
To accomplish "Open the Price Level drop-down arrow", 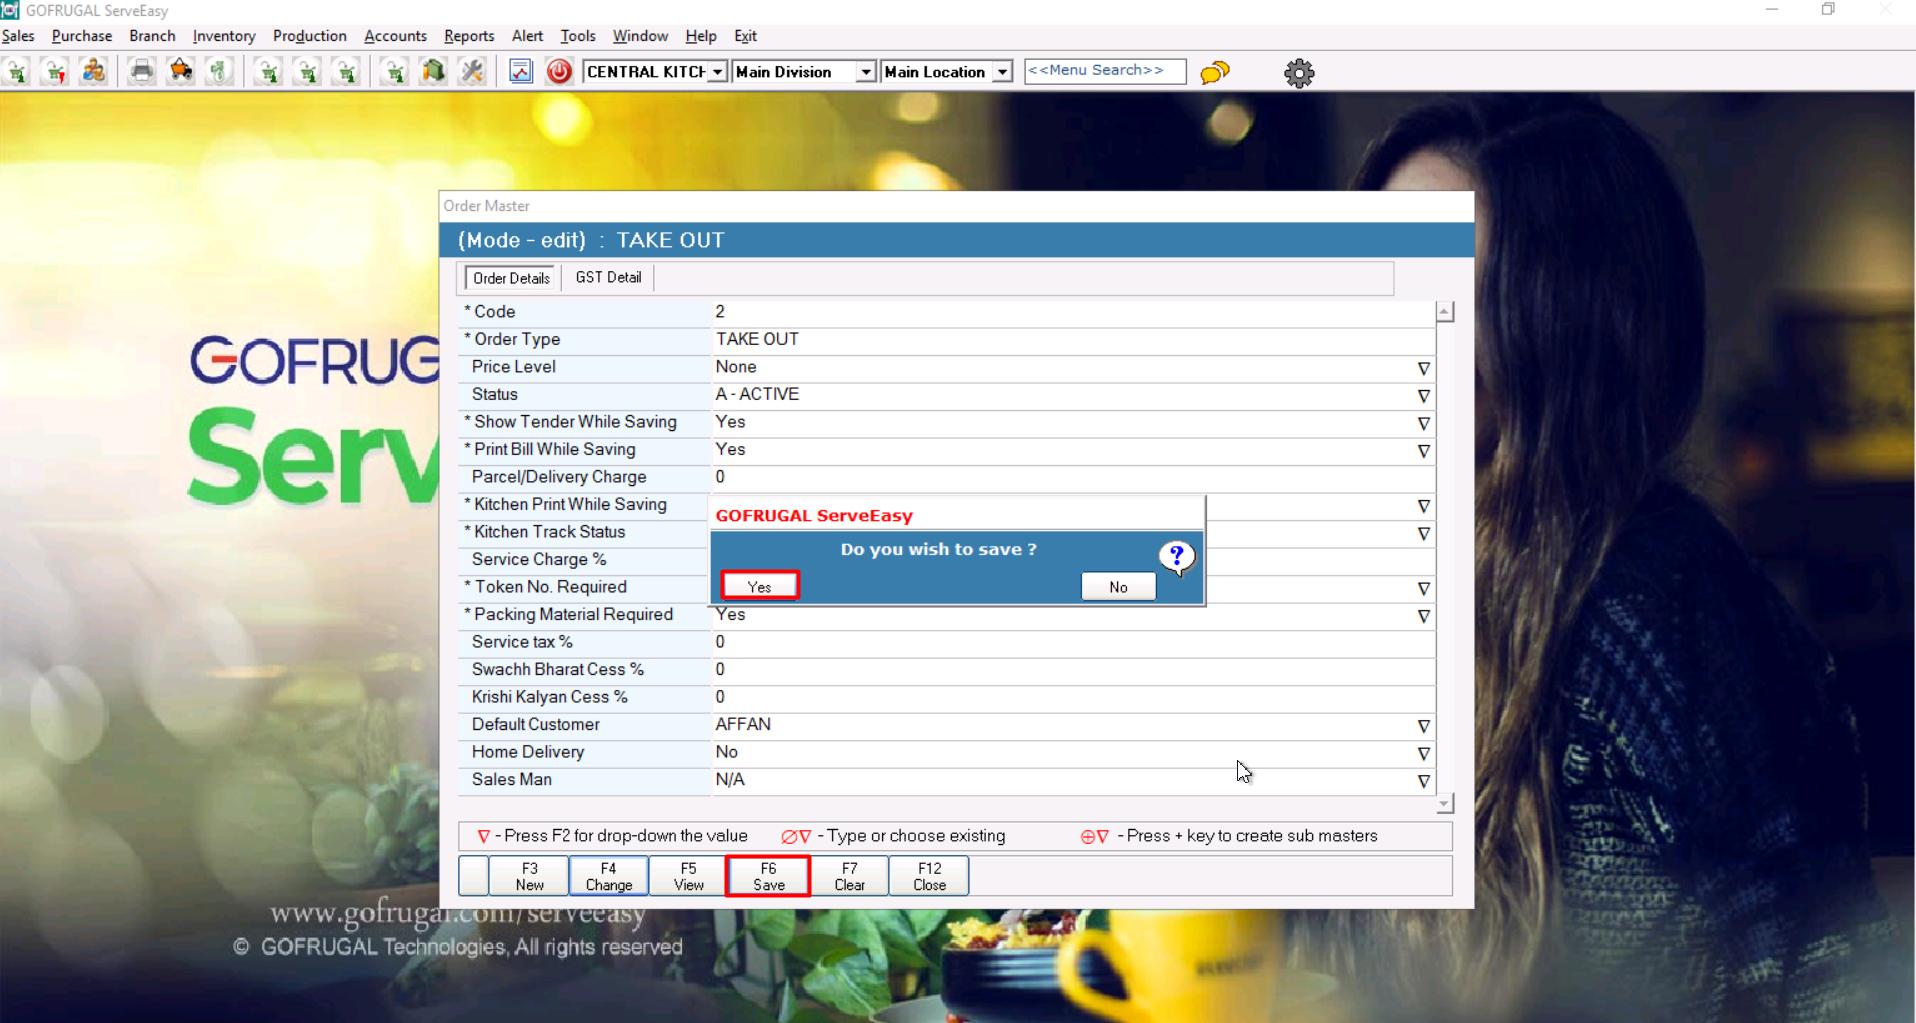I will pyautogui.click(x=1423, y=368).
